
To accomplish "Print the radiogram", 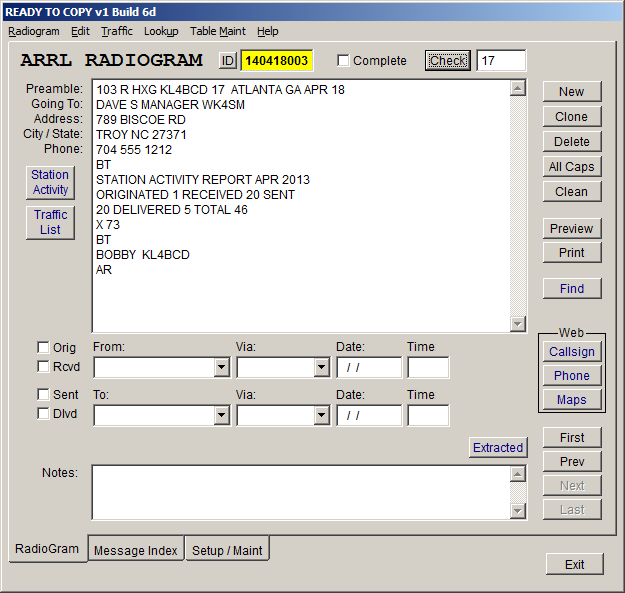I will (x=572, y=253).
